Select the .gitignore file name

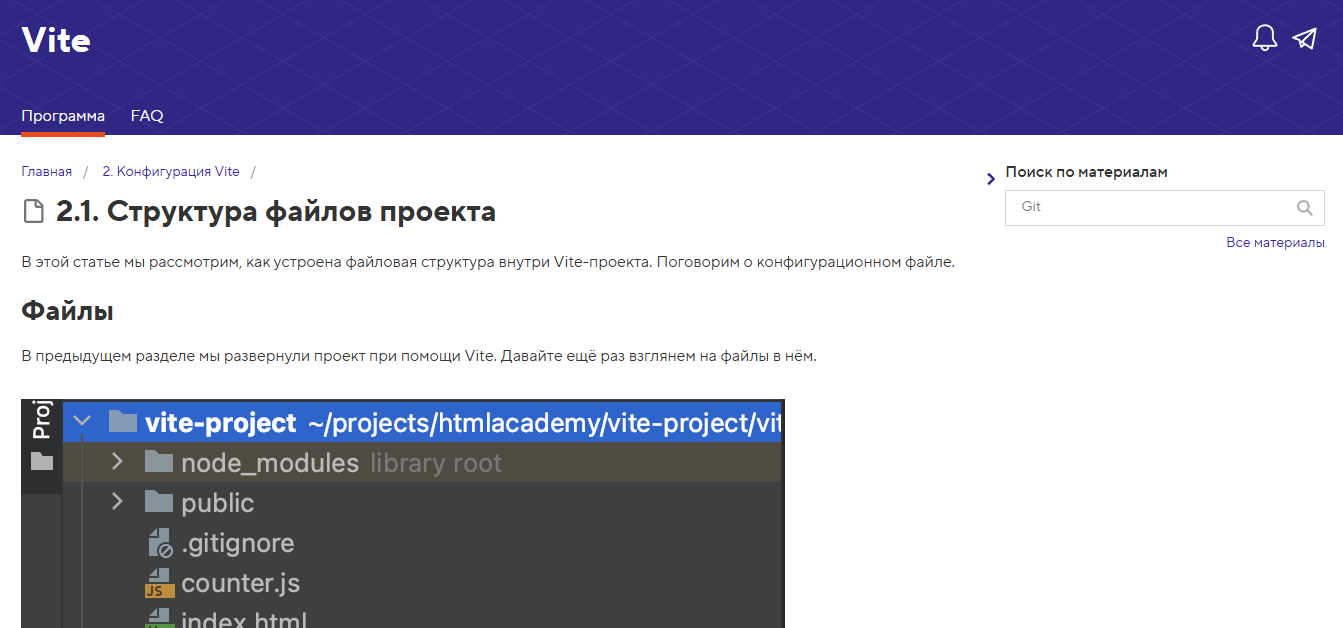coord(238,543)
